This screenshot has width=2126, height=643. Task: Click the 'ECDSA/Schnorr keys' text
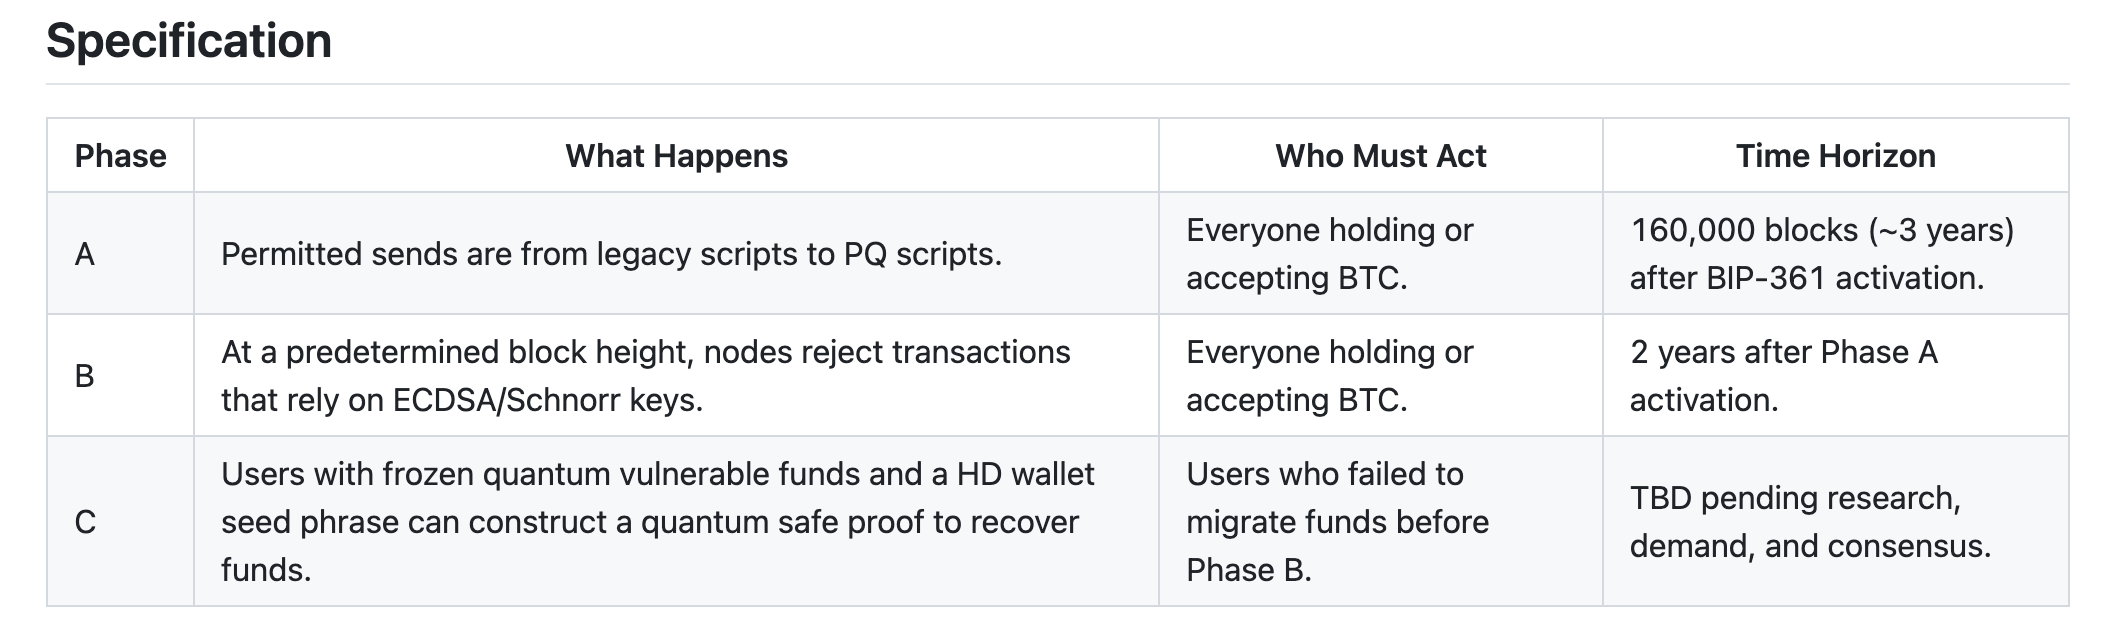click(547, 400)
